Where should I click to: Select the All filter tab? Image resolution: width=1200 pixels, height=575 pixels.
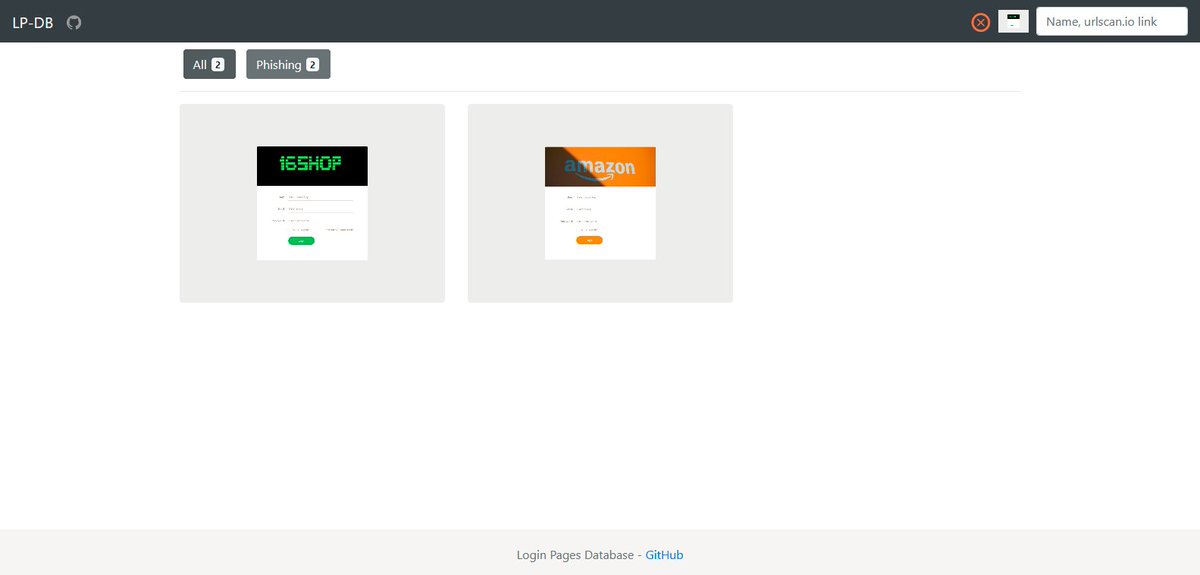tap(209, 64)
